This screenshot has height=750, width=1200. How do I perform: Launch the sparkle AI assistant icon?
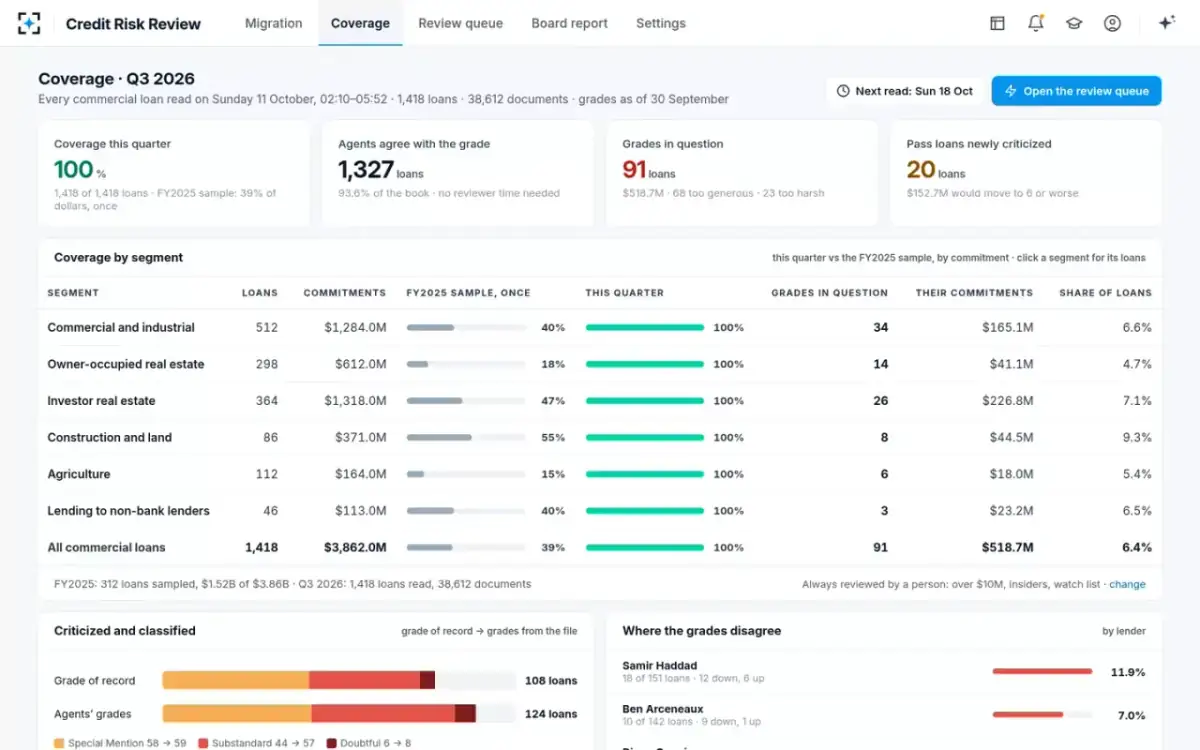point(1166,23)
